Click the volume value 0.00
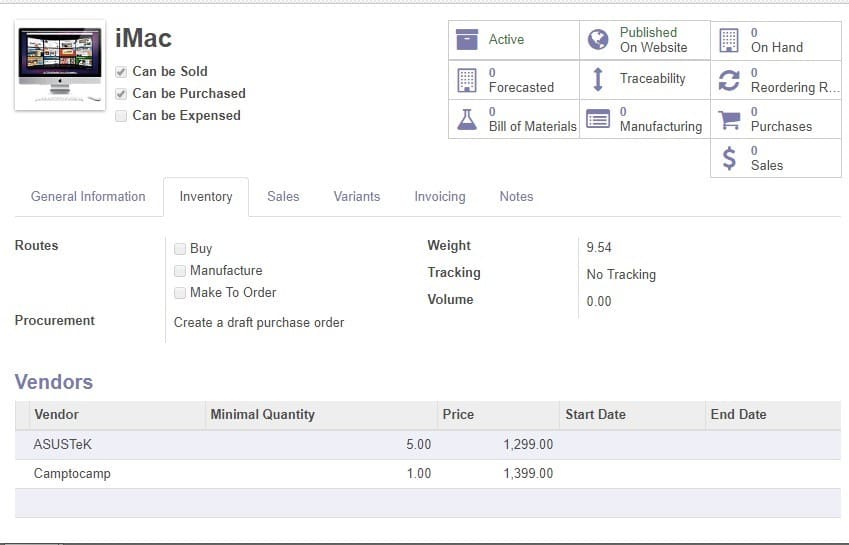 tap(599, 301)
